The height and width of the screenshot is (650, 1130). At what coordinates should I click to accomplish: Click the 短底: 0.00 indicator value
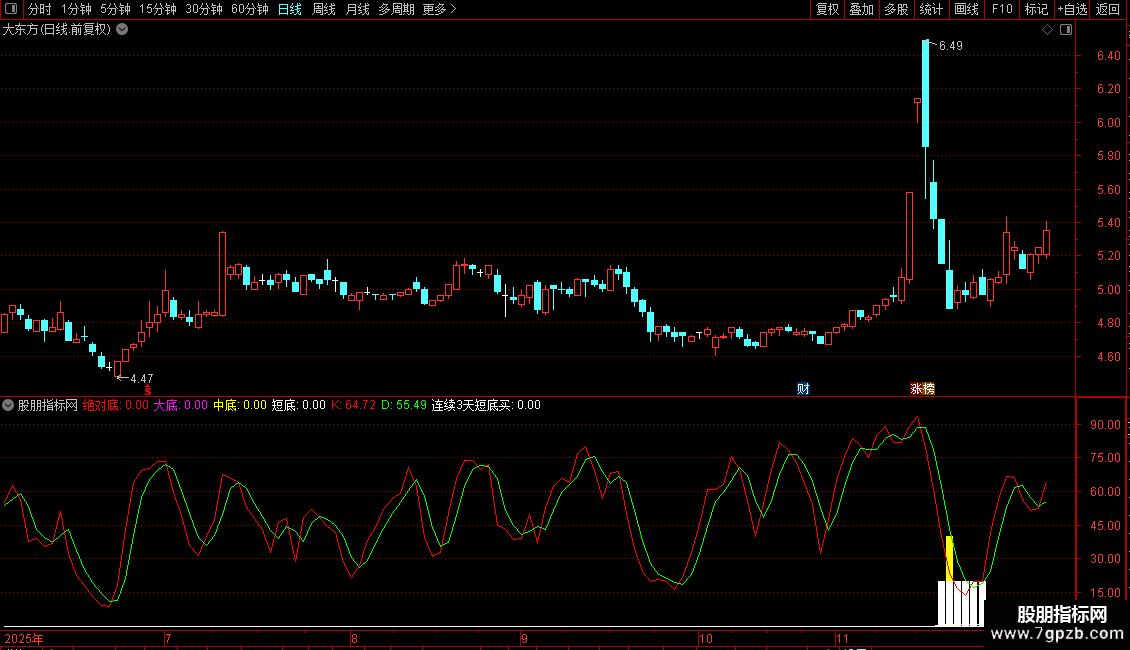point(298,405)
